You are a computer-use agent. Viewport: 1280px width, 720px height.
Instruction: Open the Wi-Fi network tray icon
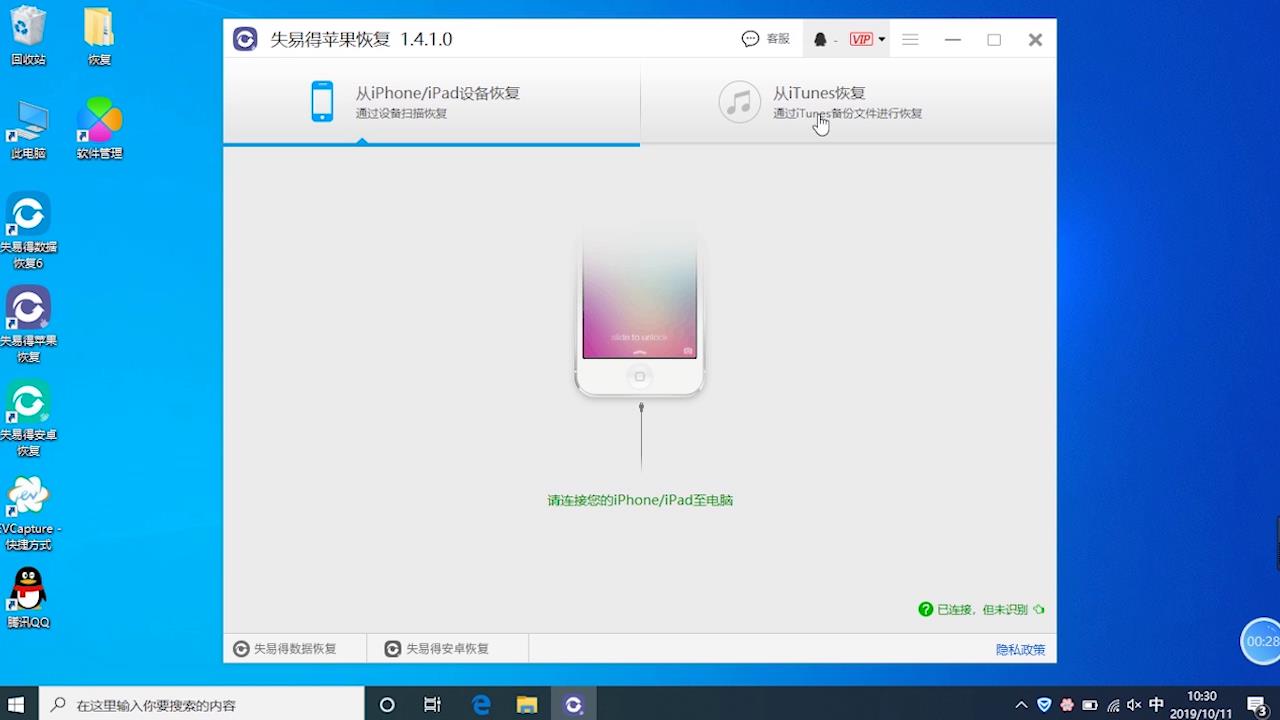pyautogui.click(x=1113, y=705)
